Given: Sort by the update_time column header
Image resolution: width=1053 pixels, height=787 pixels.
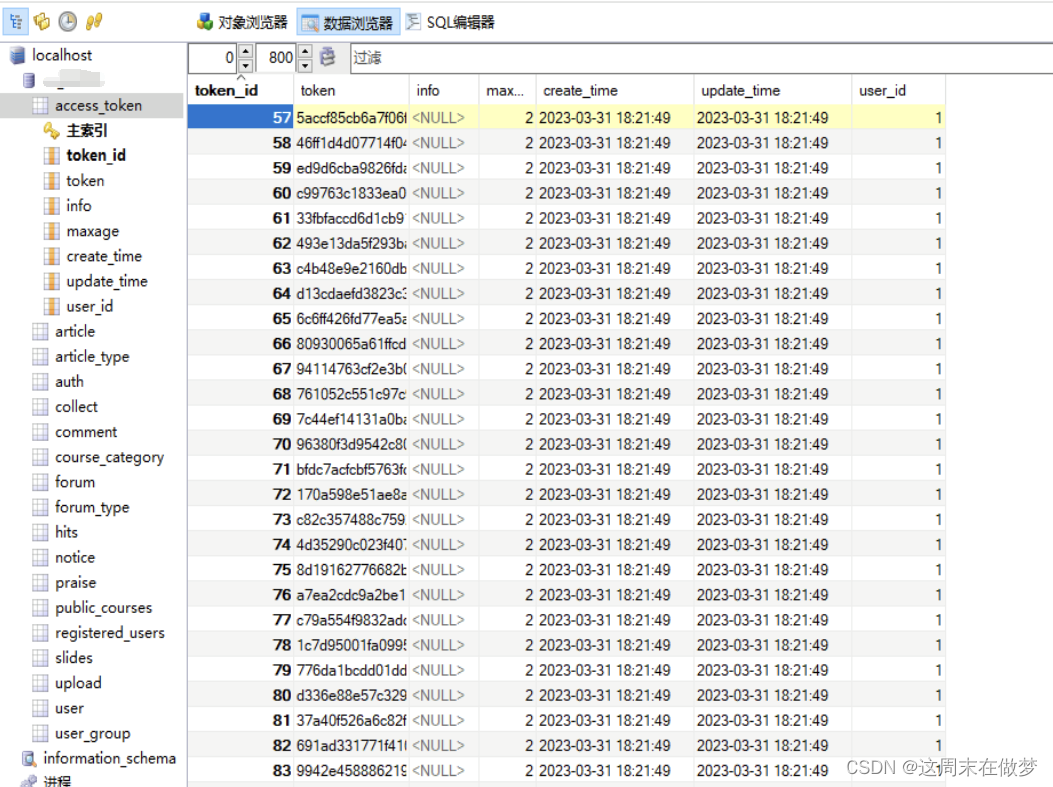Looking at the screenshot, I should coord(772,90).
